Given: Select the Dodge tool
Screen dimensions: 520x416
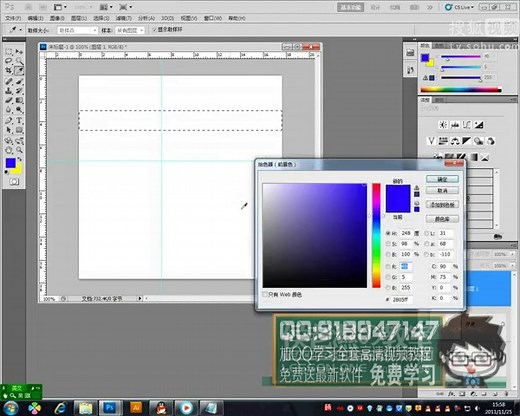Looking at the screenshot, I should pyautogui.click(x=19, y=110).
